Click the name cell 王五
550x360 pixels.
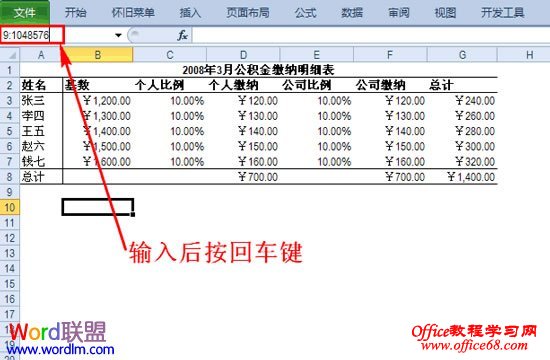(x=41, y=131)
